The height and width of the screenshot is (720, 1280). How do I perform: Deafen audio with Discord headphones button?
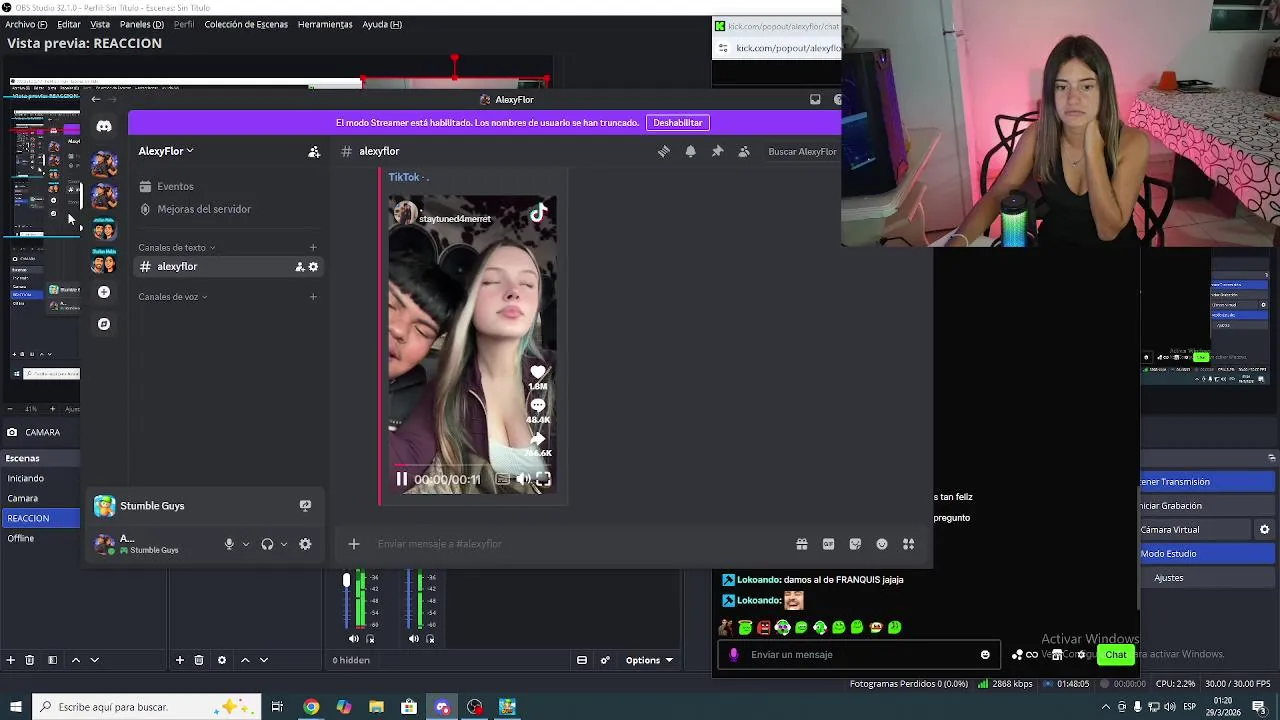click(x=267, y=544)
